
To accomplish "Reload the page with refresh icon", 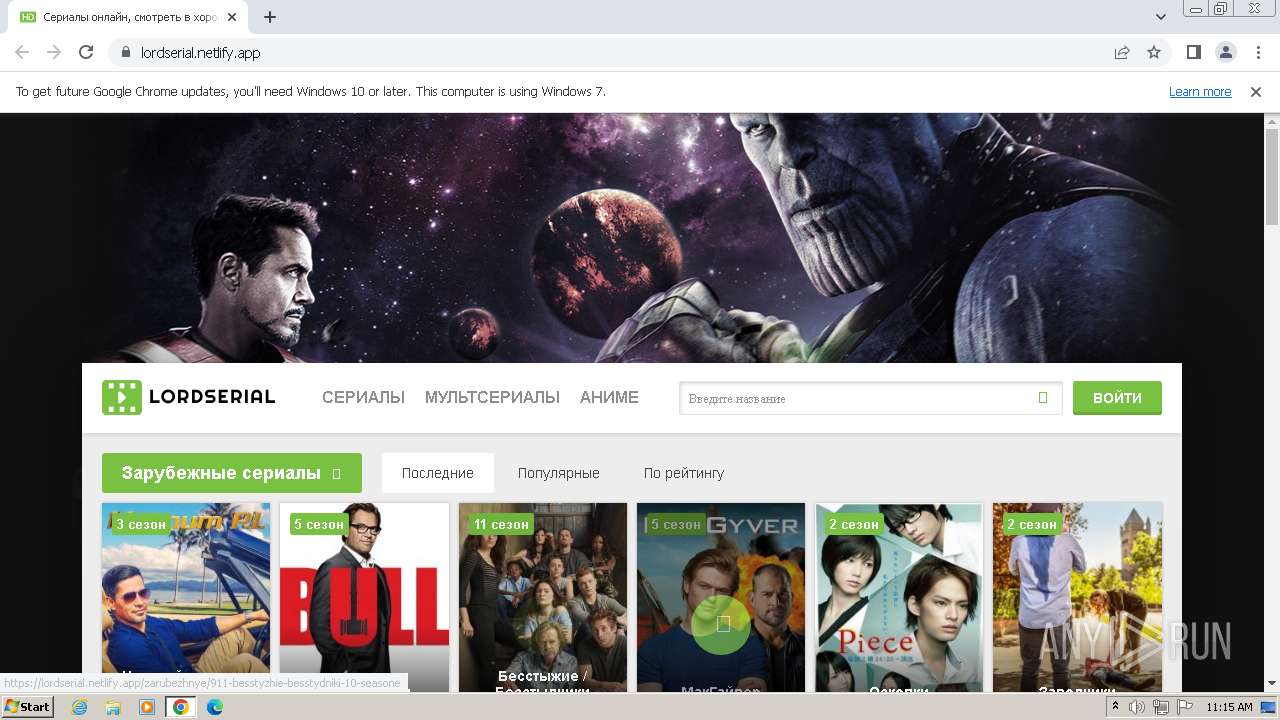I will (x=86, y=52).
